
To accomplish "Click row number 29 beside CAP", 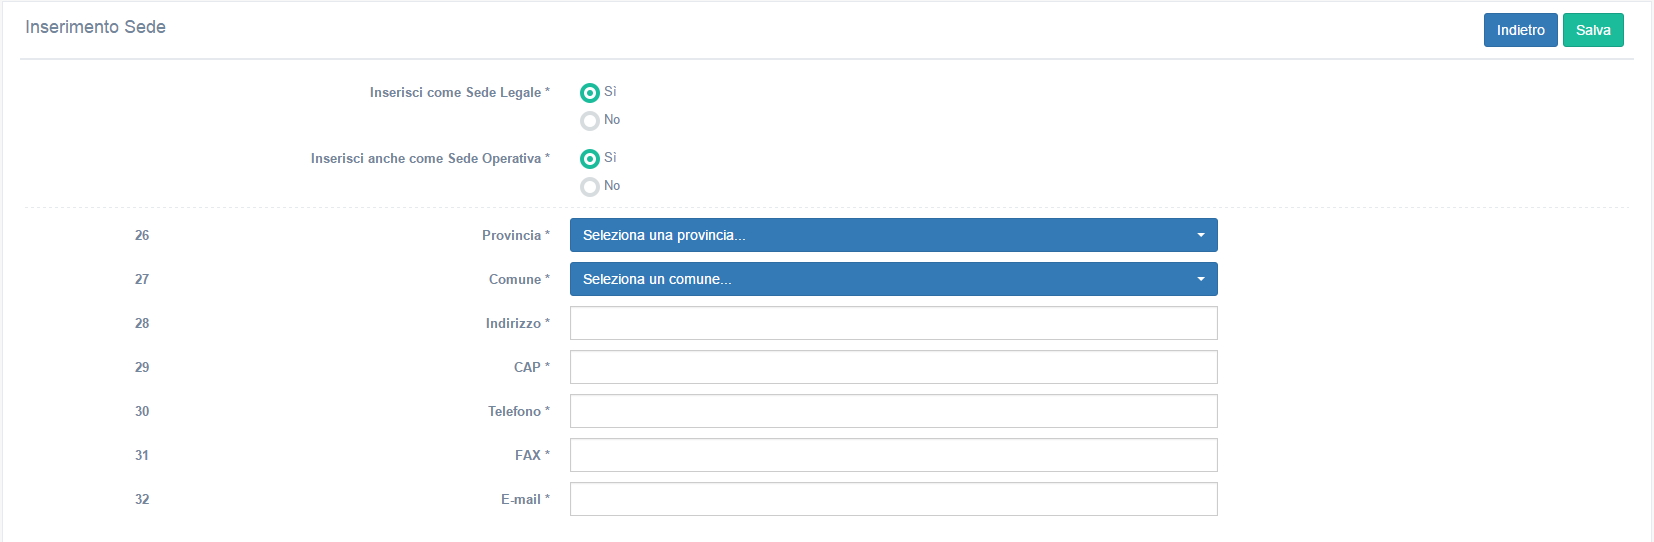I will click(142, 367).
